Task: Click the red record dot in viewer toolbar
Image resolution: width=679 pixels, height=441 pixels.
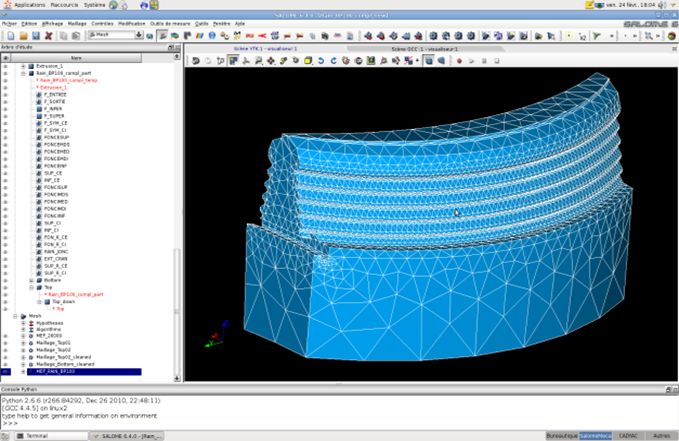Action: [x=459, y=61]
